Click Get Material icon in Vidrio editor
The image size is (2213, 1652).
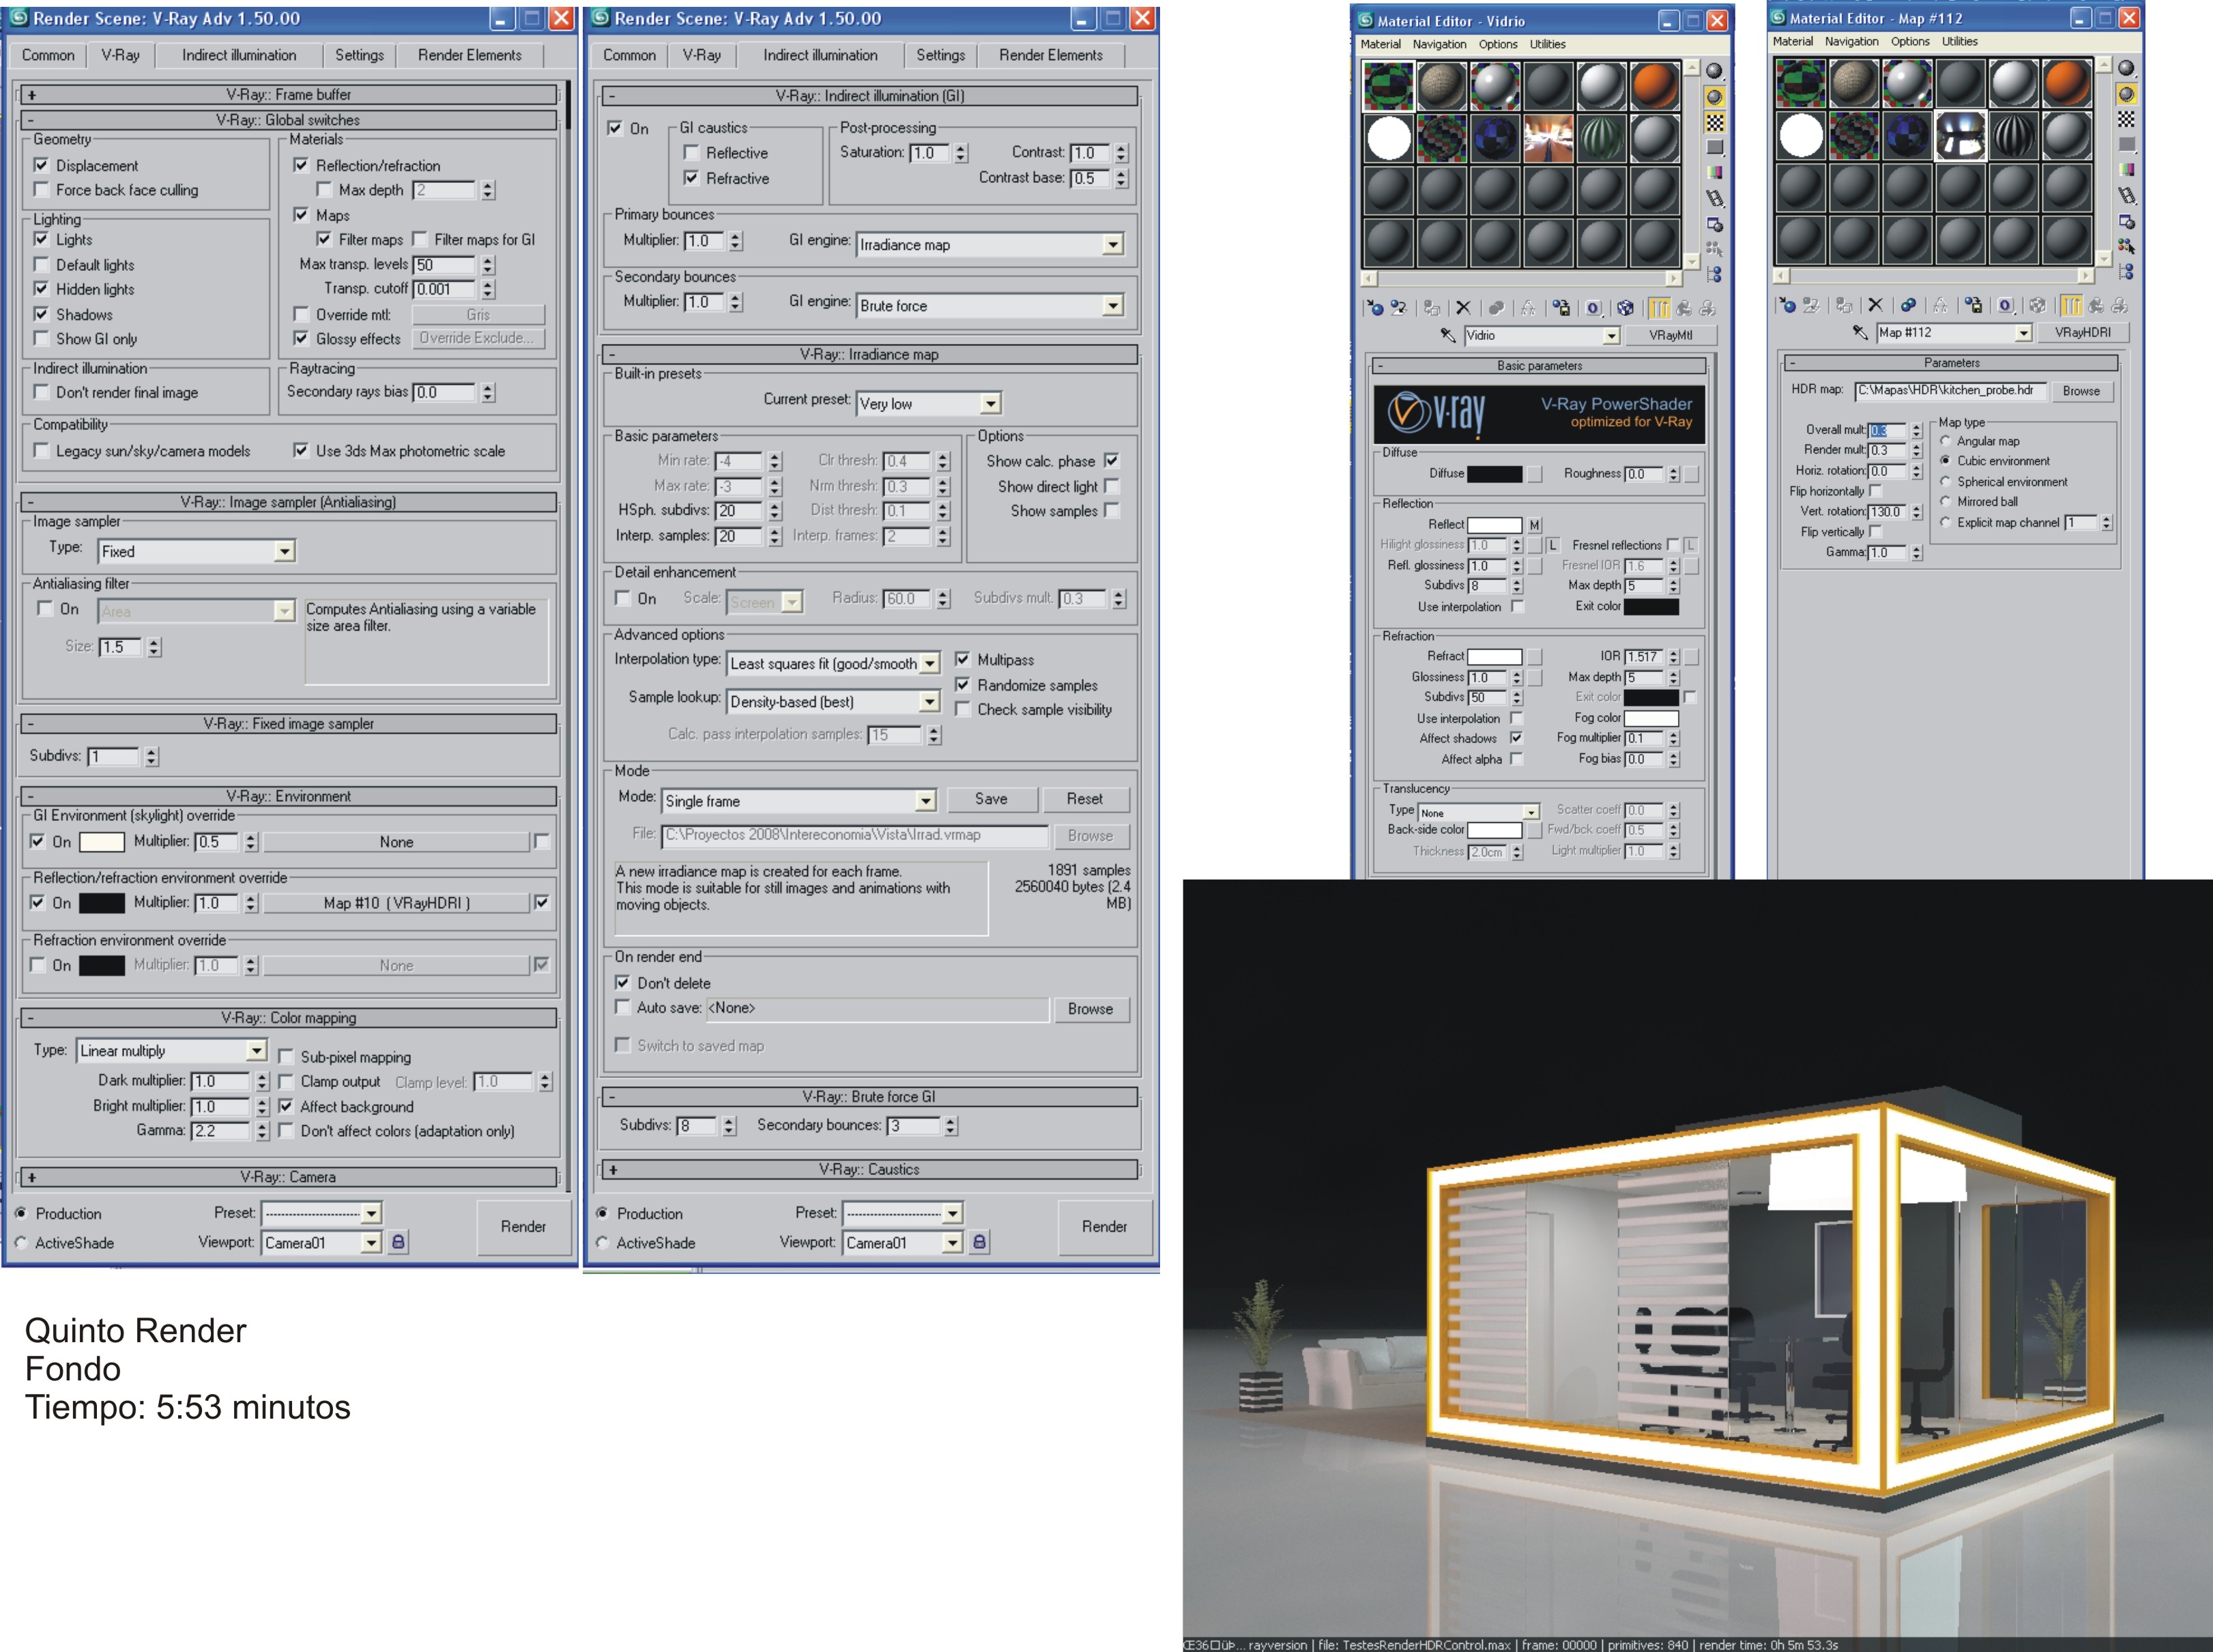tap(1374, 308)
